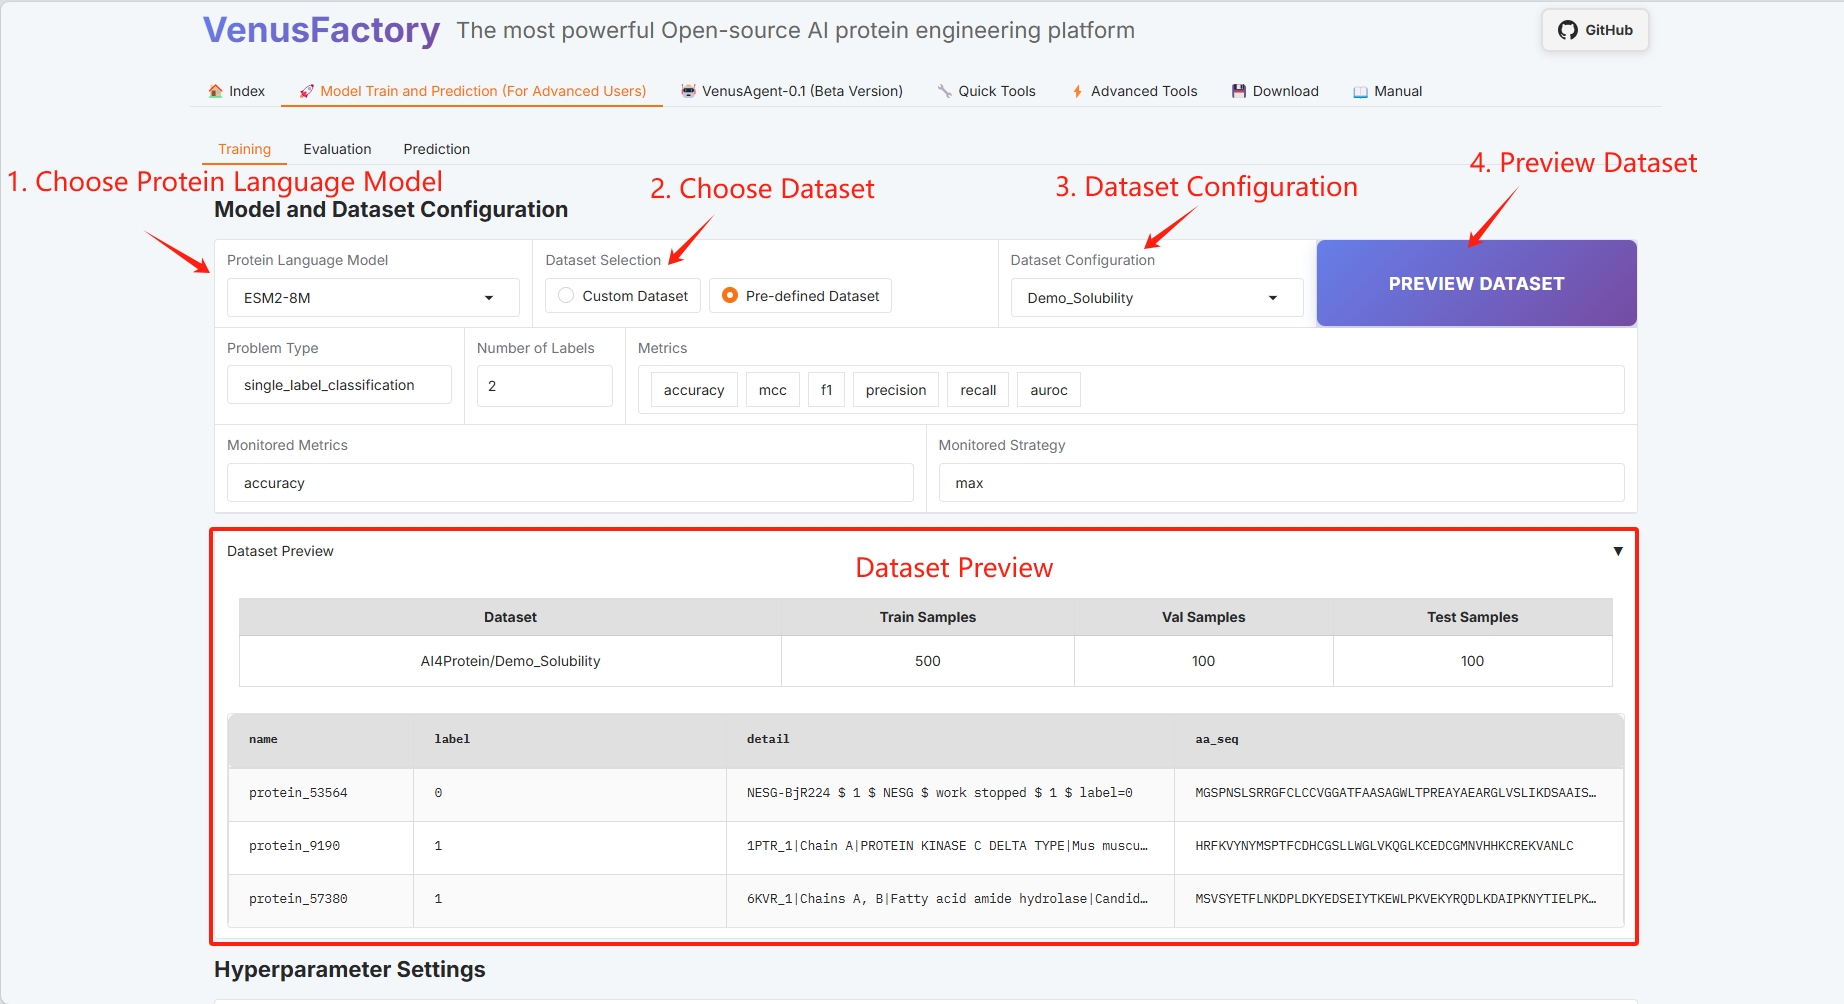The height and width of the screenshot is (1004, 1844).
Task: Select the Custom Dataset radio option
Action: point(566,296)
